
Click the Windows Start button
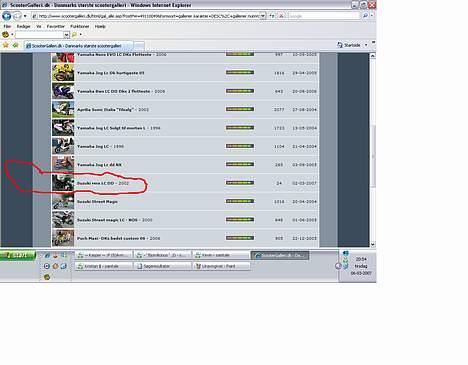18,255
